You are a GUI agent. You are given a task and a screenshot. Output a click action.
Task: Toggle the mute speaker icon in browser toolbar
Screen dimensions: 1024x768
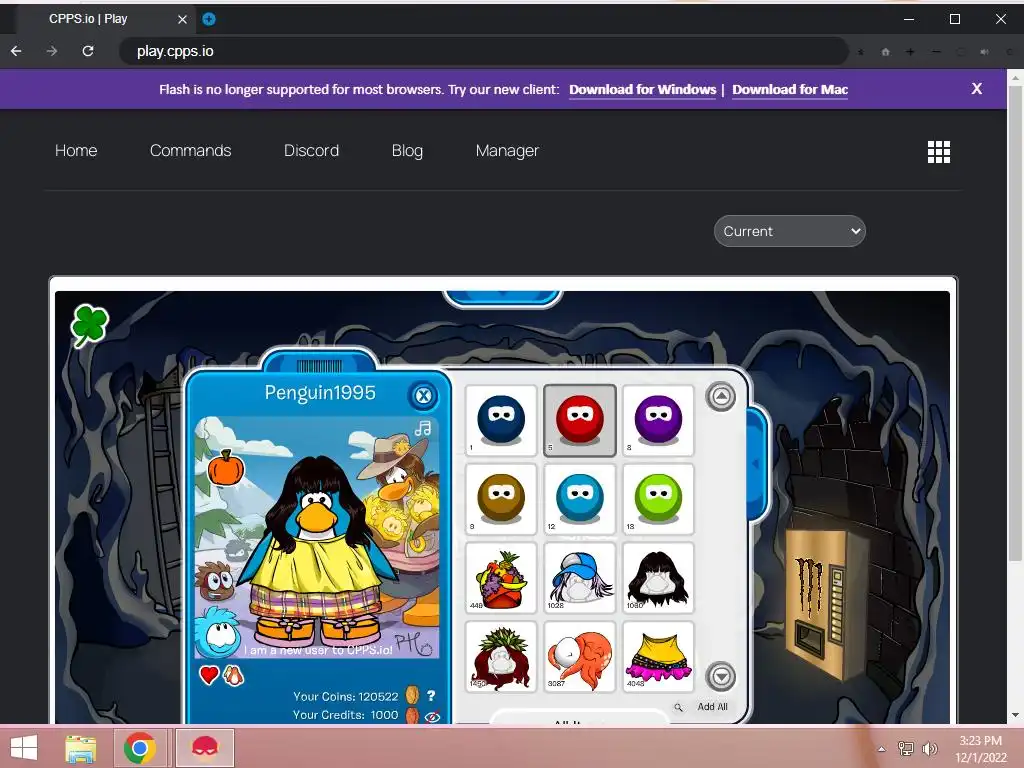[x=984, y=52]
